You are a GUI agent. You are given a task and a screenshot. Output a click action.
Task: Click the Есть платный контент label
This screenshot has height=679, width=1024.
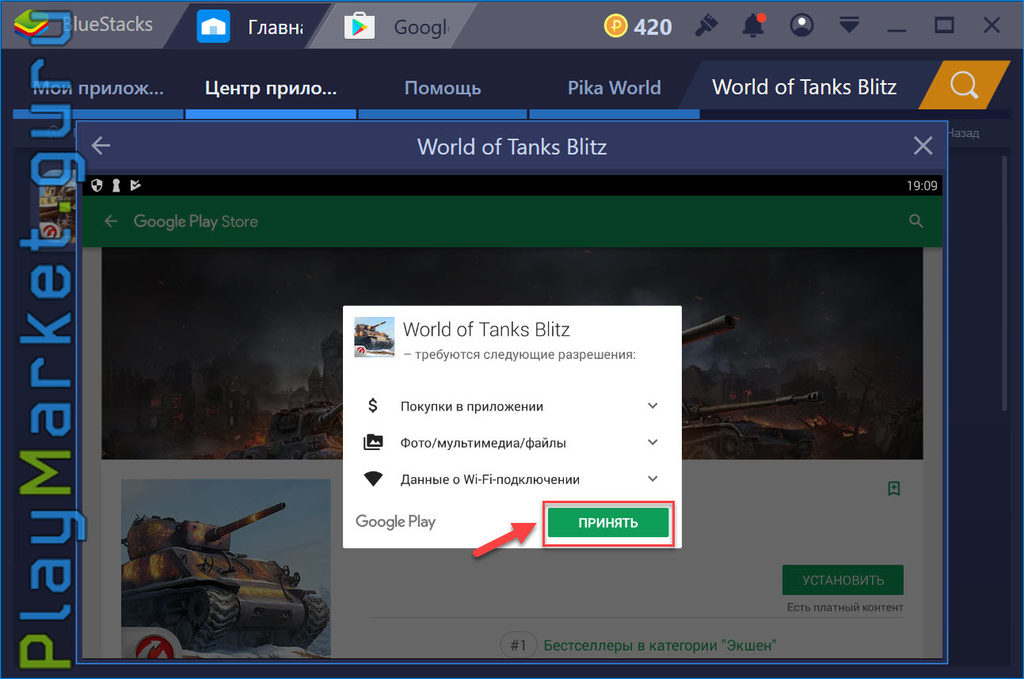click(844, 607)
